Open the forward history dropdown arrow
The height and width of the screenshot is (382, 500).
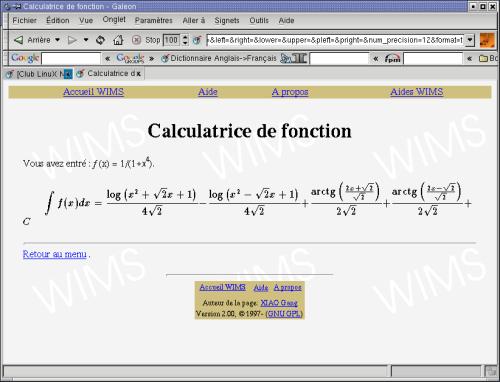86,40
